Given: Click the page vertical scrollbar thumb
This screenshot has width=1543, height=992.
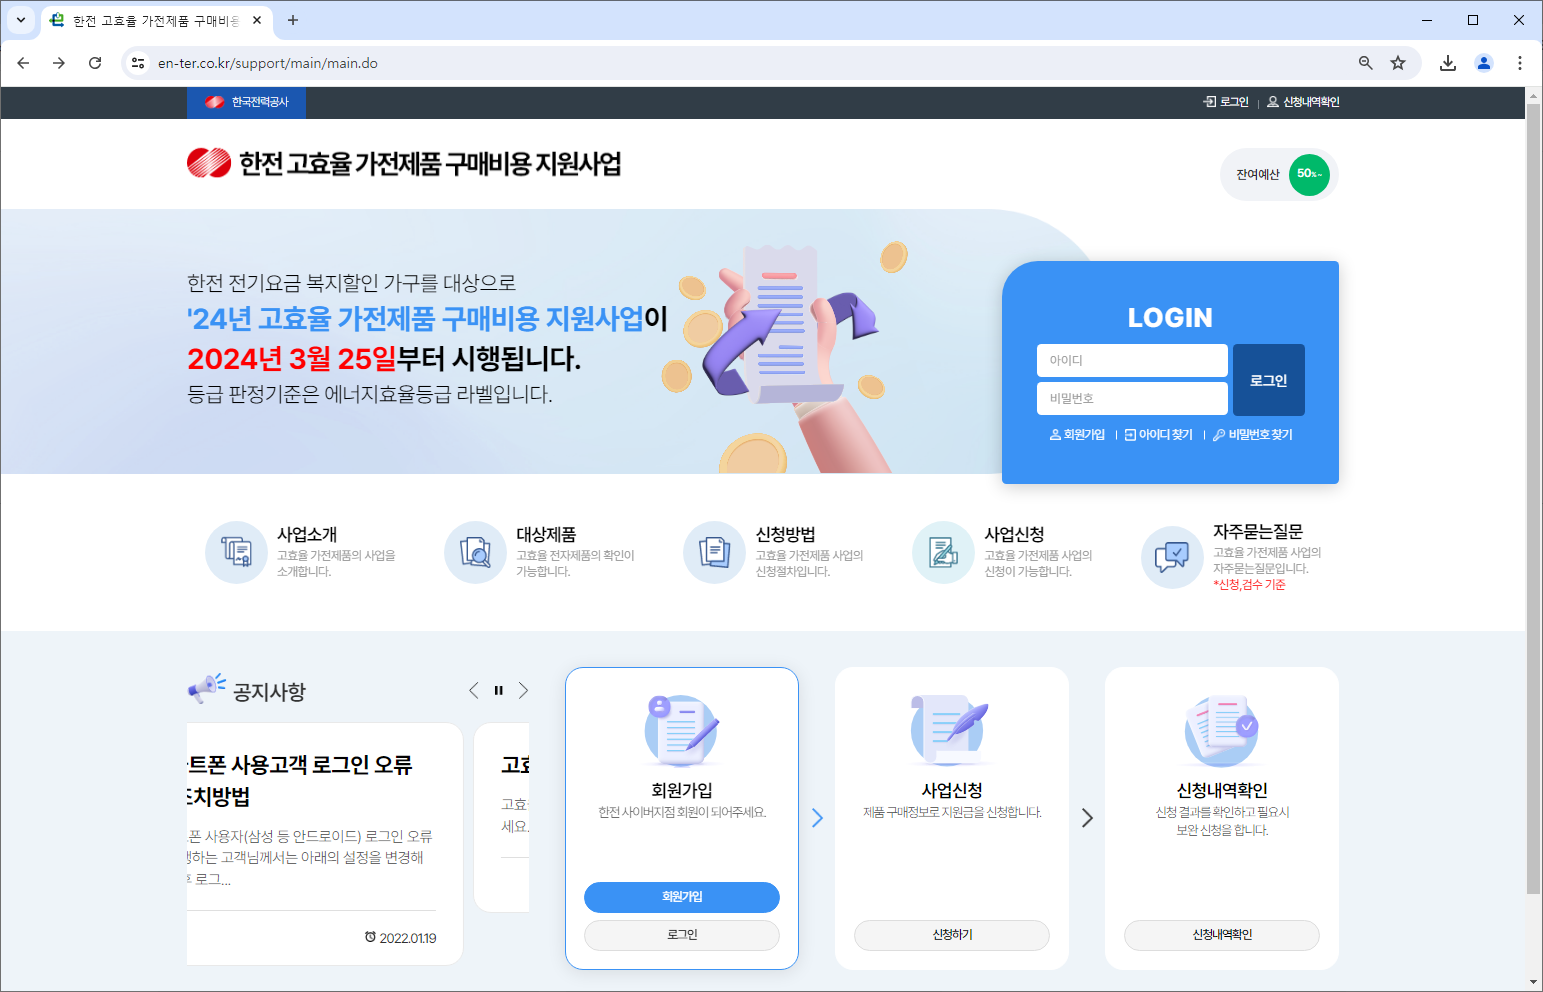Looking at the screenshot, I should tap(1534, 498).
